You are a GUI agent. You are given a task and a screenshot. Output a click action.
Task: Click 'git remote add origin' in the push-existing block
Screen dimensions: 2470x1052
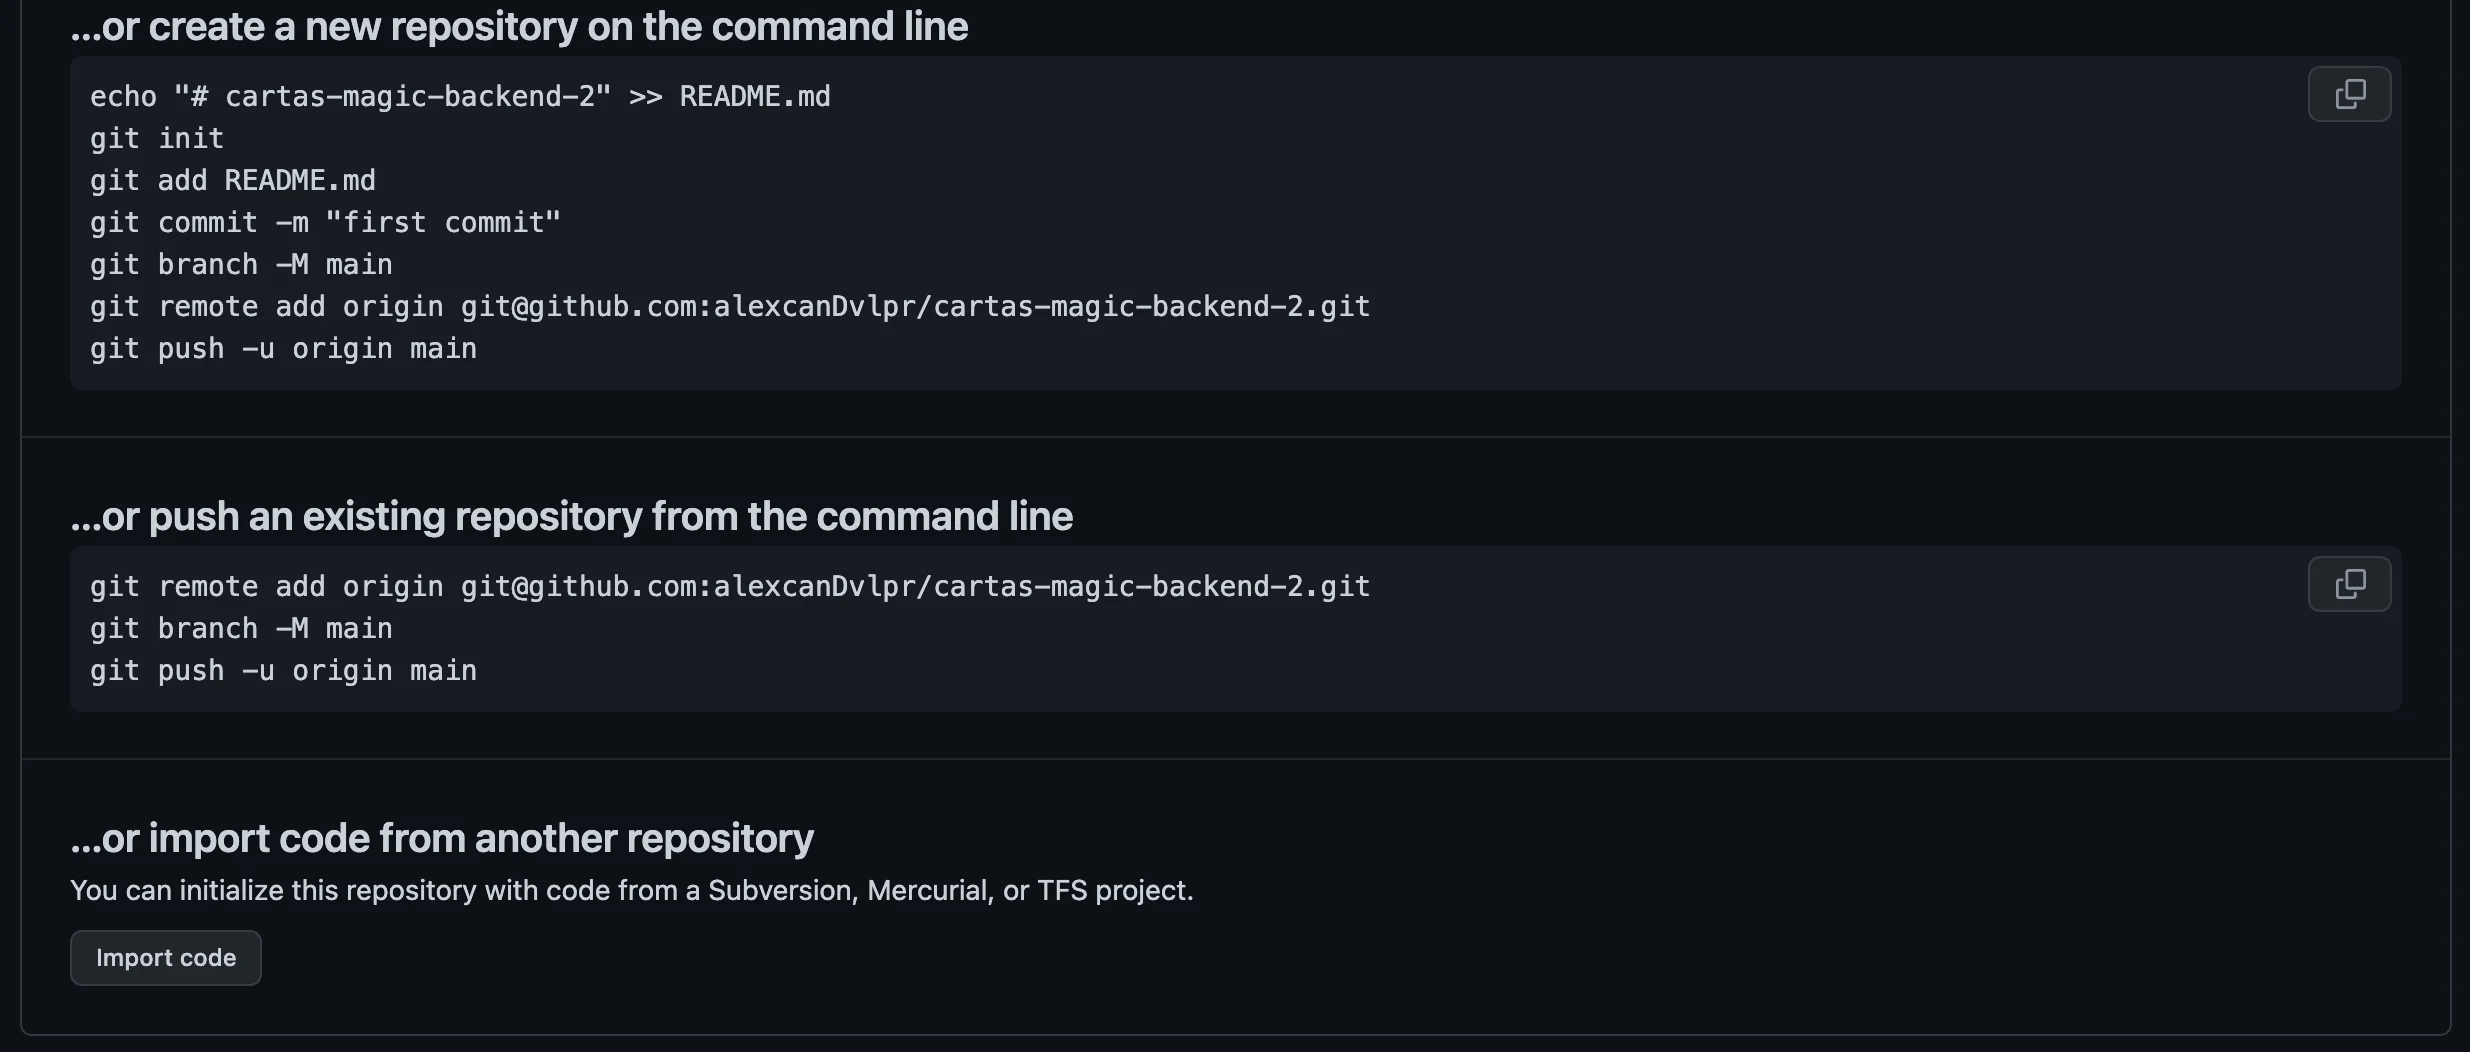(266, 587)
